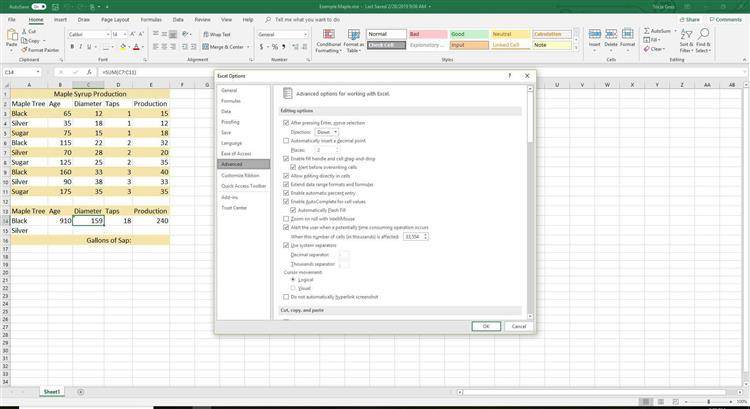Uncheck 'Enable AutoComplete for cell values'
This screenshot has height=409, width=750.
tap(286, 202)
